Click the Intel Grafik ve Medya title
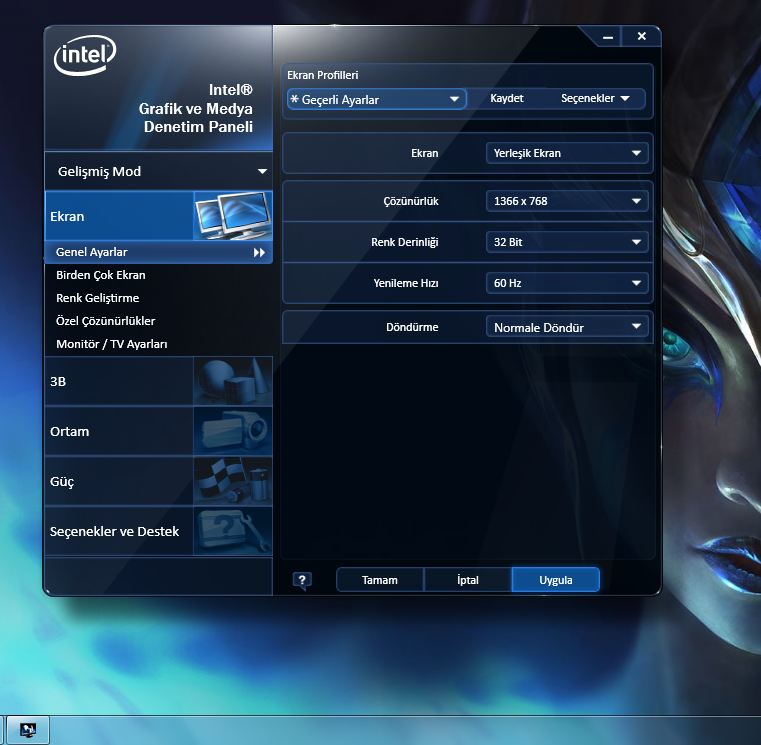Screen dimensions: 761x745 coord(196,108)
